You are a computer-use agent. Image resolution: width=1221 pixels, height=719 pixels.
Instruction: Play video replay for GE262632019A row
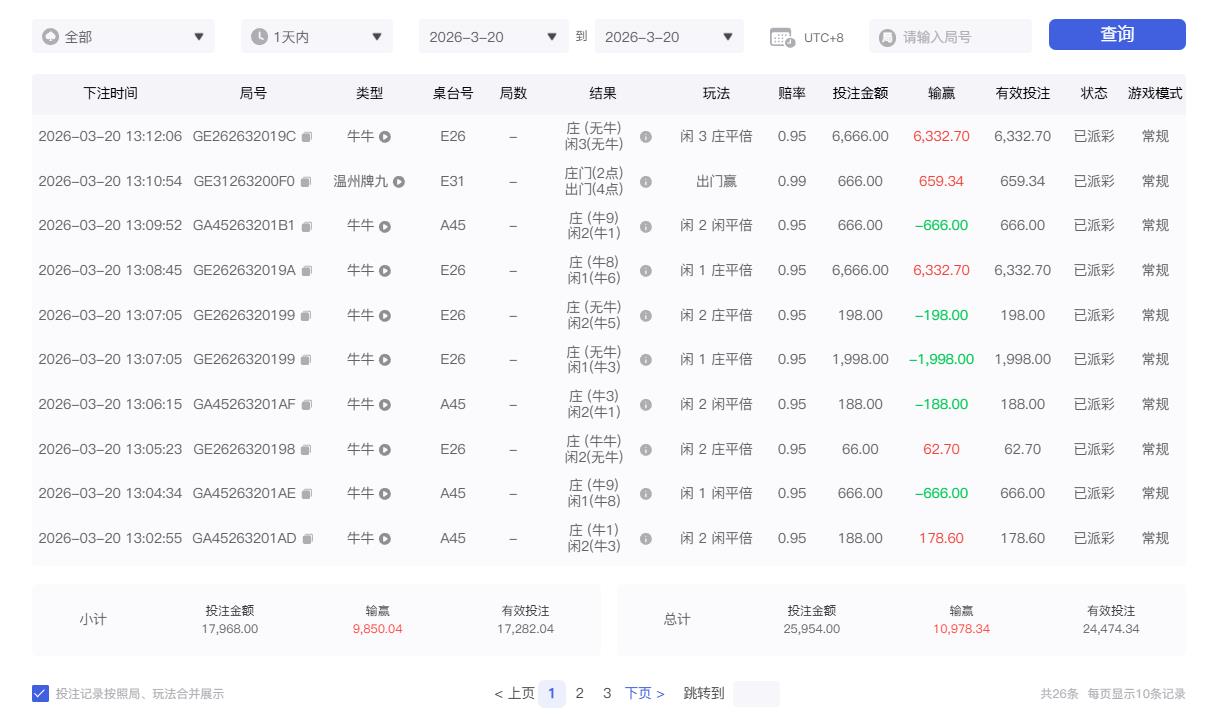(385, 271)
